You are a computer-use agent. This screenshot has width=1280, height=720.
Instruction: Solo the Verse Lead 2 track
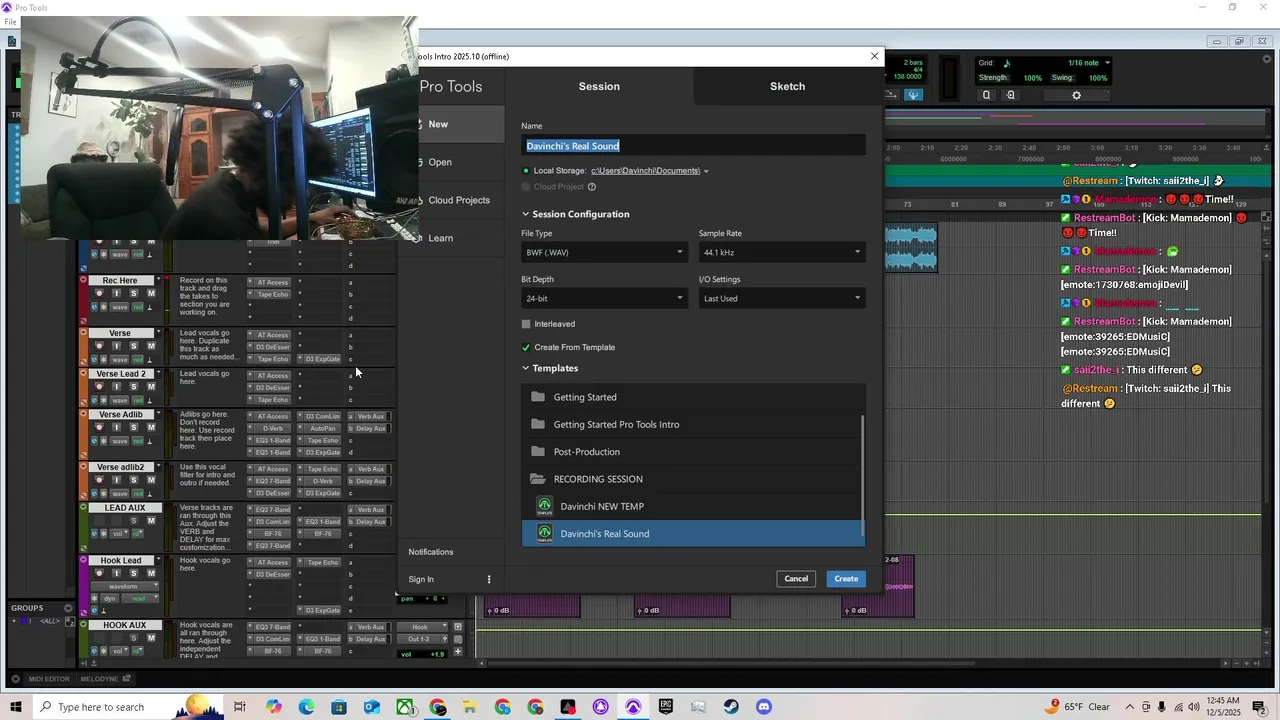[x=134, y=387]
